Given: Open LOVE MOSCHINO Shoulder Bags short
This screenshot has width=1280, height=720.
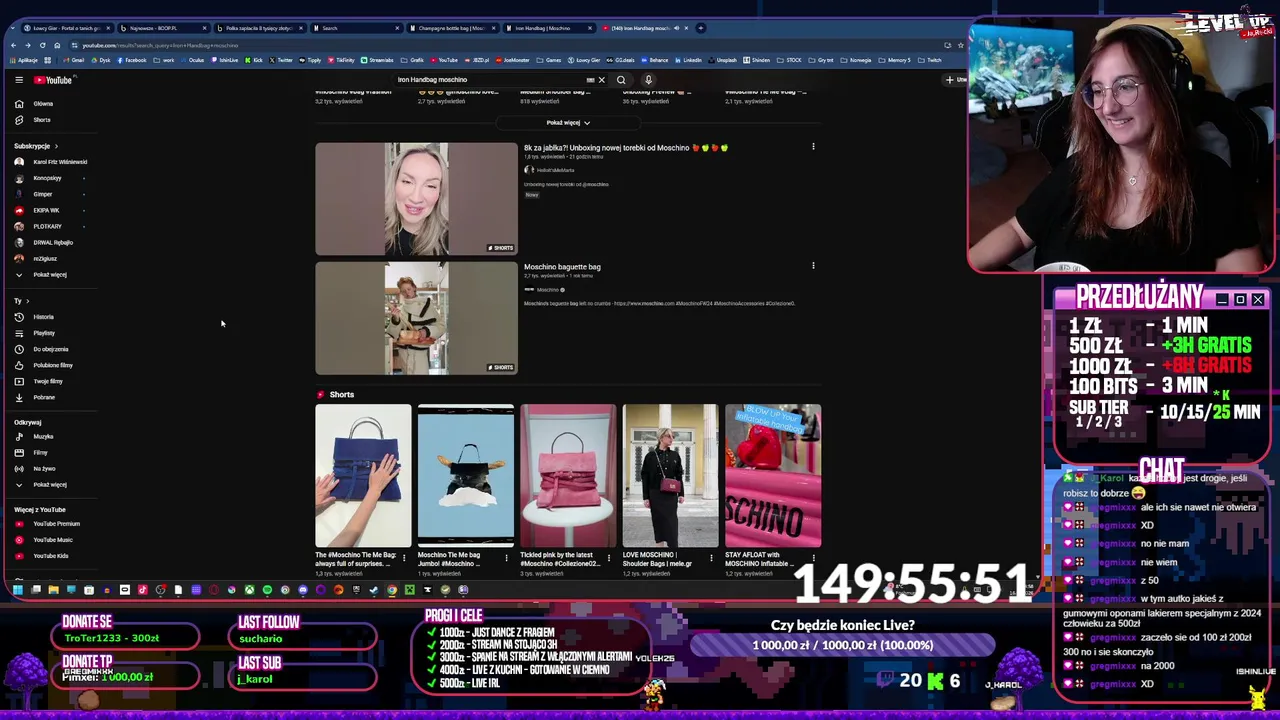Looking at the screenshot, I should (670, 476).
